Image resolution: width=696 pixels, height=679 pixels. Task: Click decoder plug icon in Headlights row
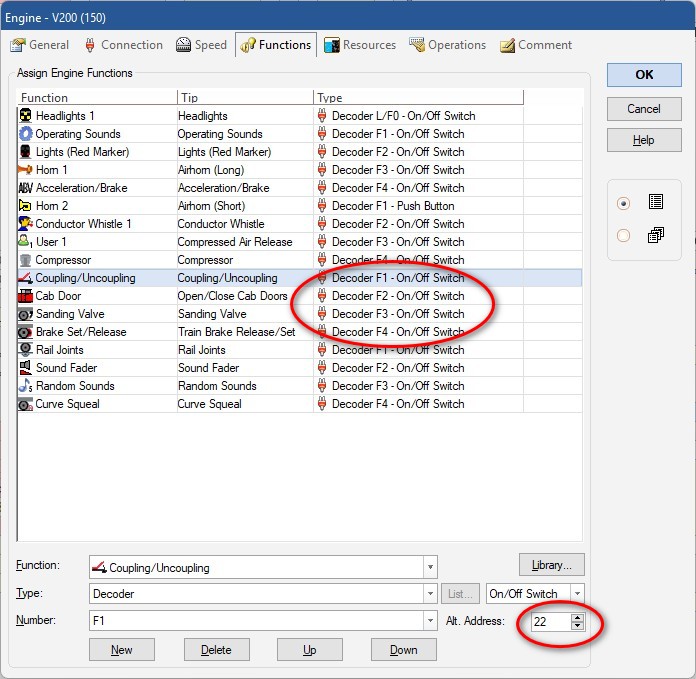[x=322, y=115]
